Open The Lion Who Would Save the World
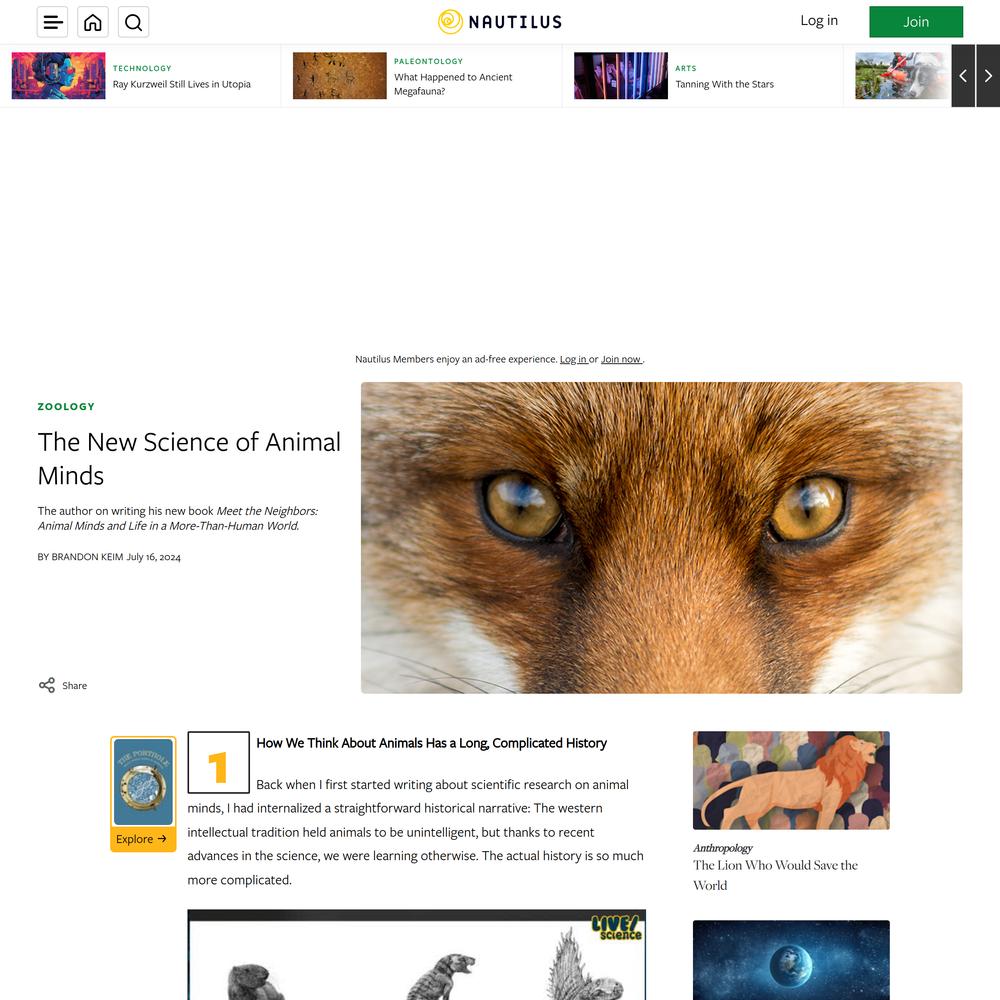Image resolution: width=1000 pixels, height=1000 pixels. click(775, 875)
